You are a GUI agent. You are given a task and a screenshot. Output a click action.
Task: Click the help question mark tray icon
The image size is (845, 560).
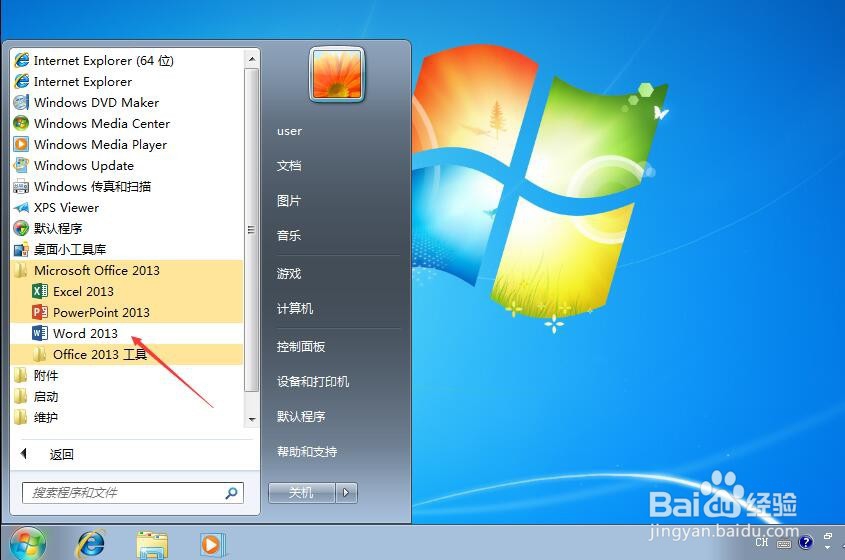point(806,542)
